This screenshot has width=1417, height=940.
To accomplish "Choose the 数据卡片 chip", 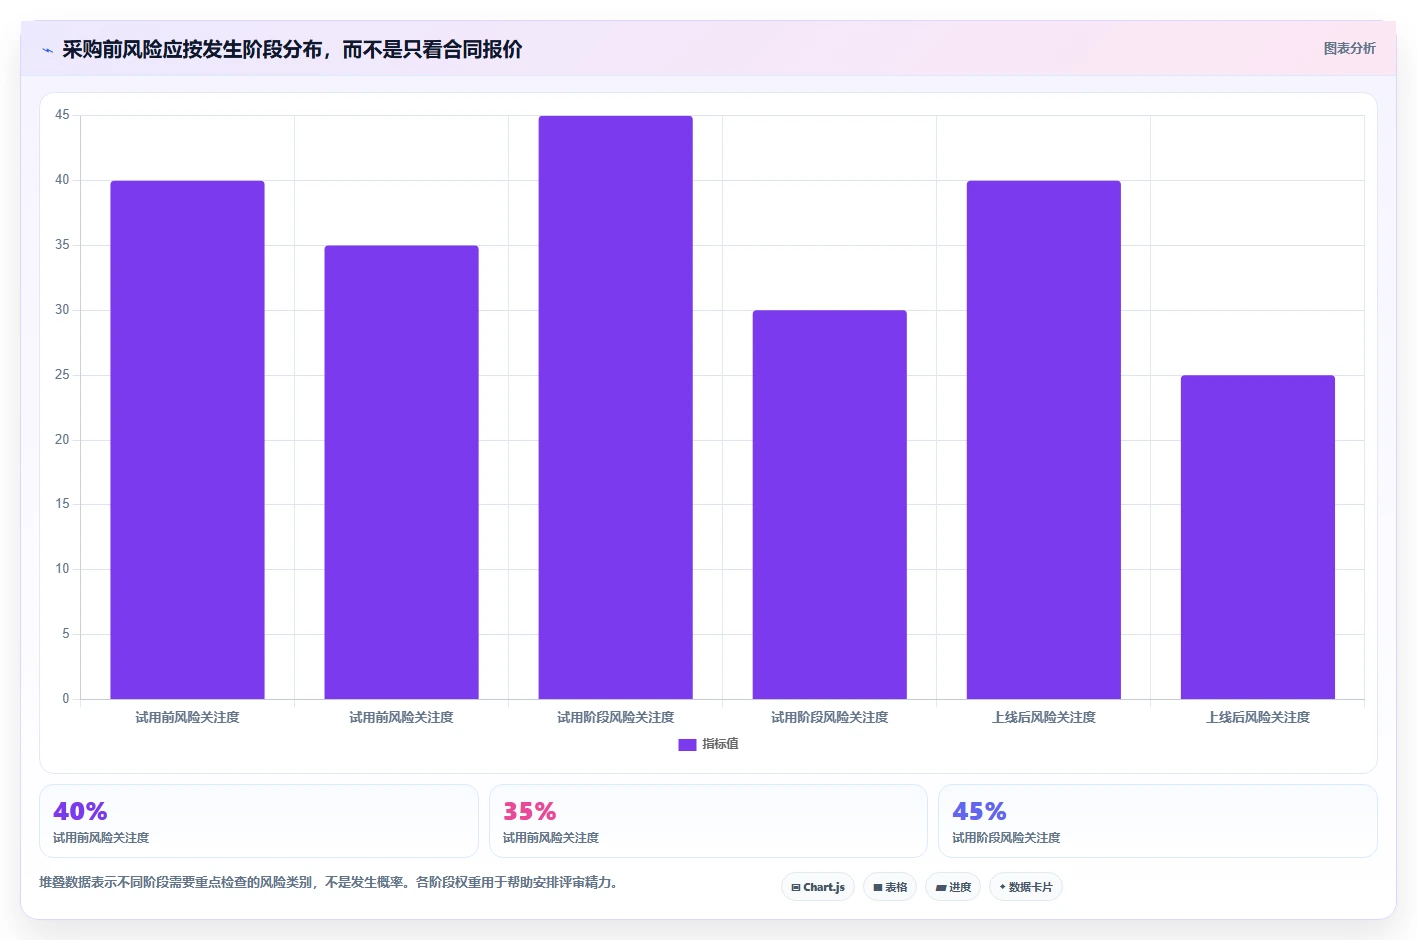I will click(x=1026, y=887).
